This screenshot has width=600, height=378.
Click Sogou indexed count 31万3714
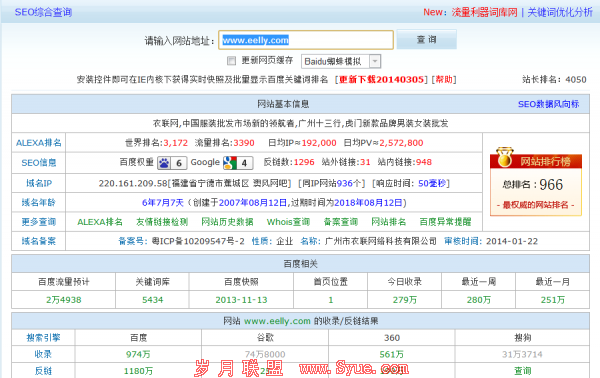click(522, 355)
